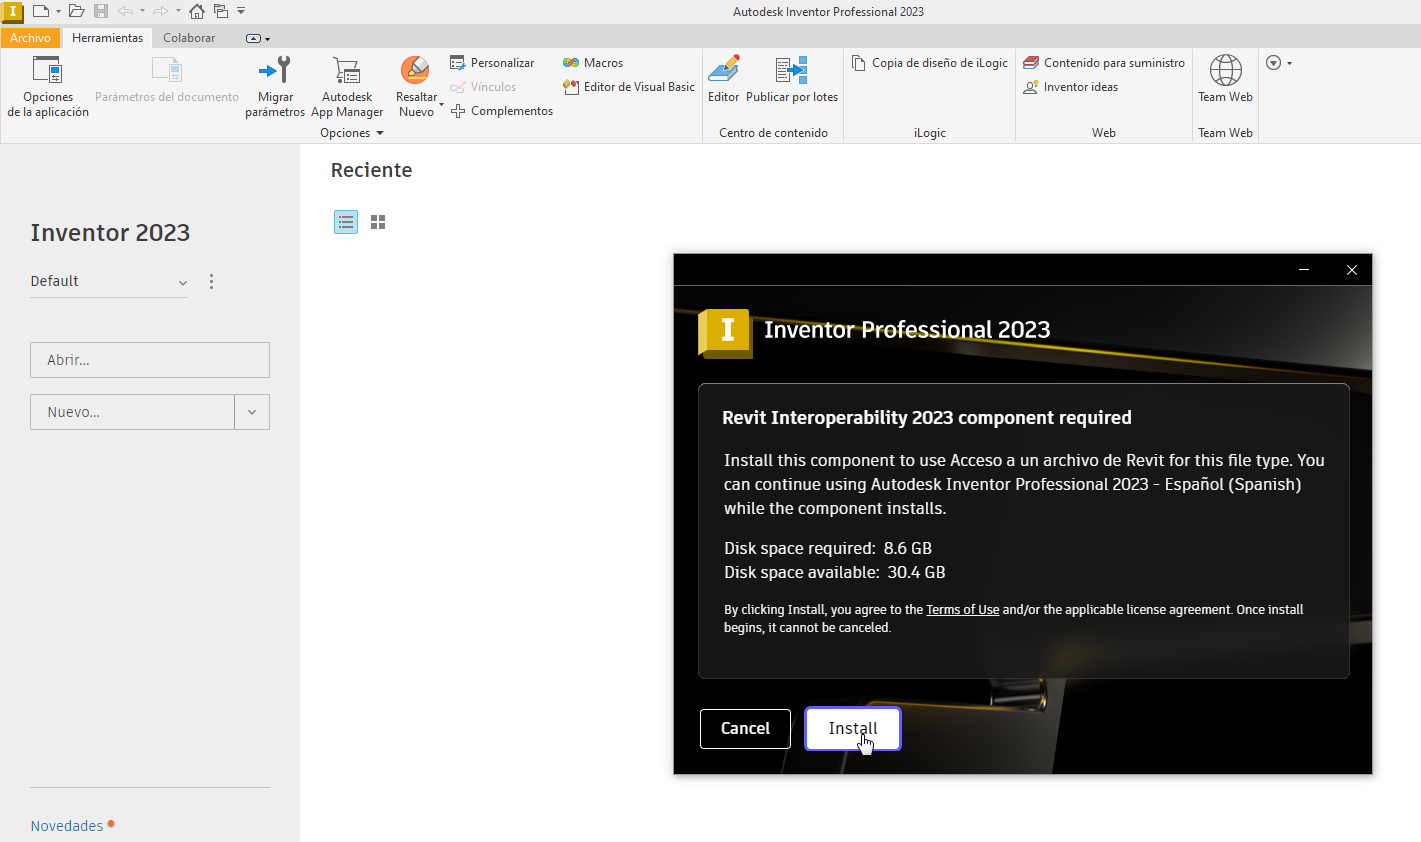The height and width of the screenshot is (842, 1421).
Task: Click the Nuevo... button
Action: [132, 412]
